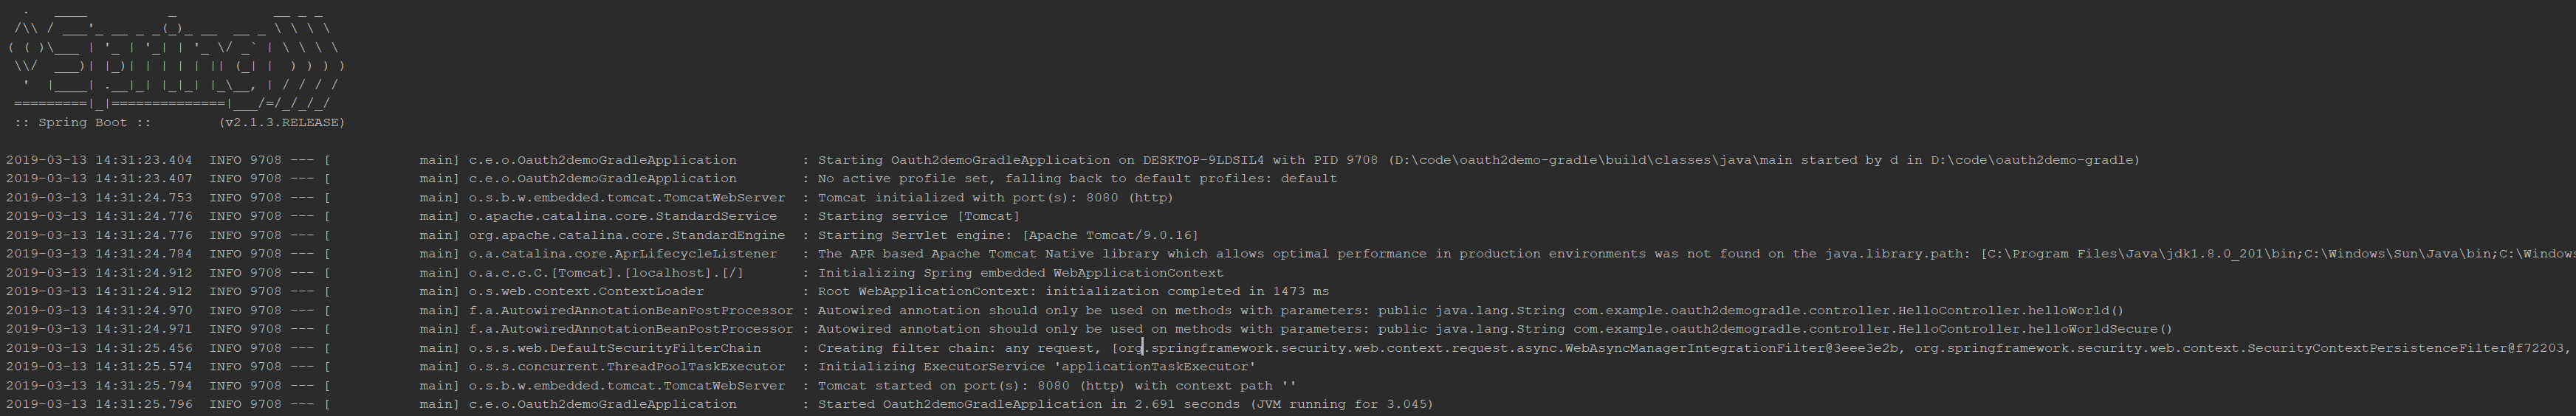Viewport: 2576px width, 416px height.
Task: Click the 'Starting service [Tomcat]' message
Action: [918, 216]
